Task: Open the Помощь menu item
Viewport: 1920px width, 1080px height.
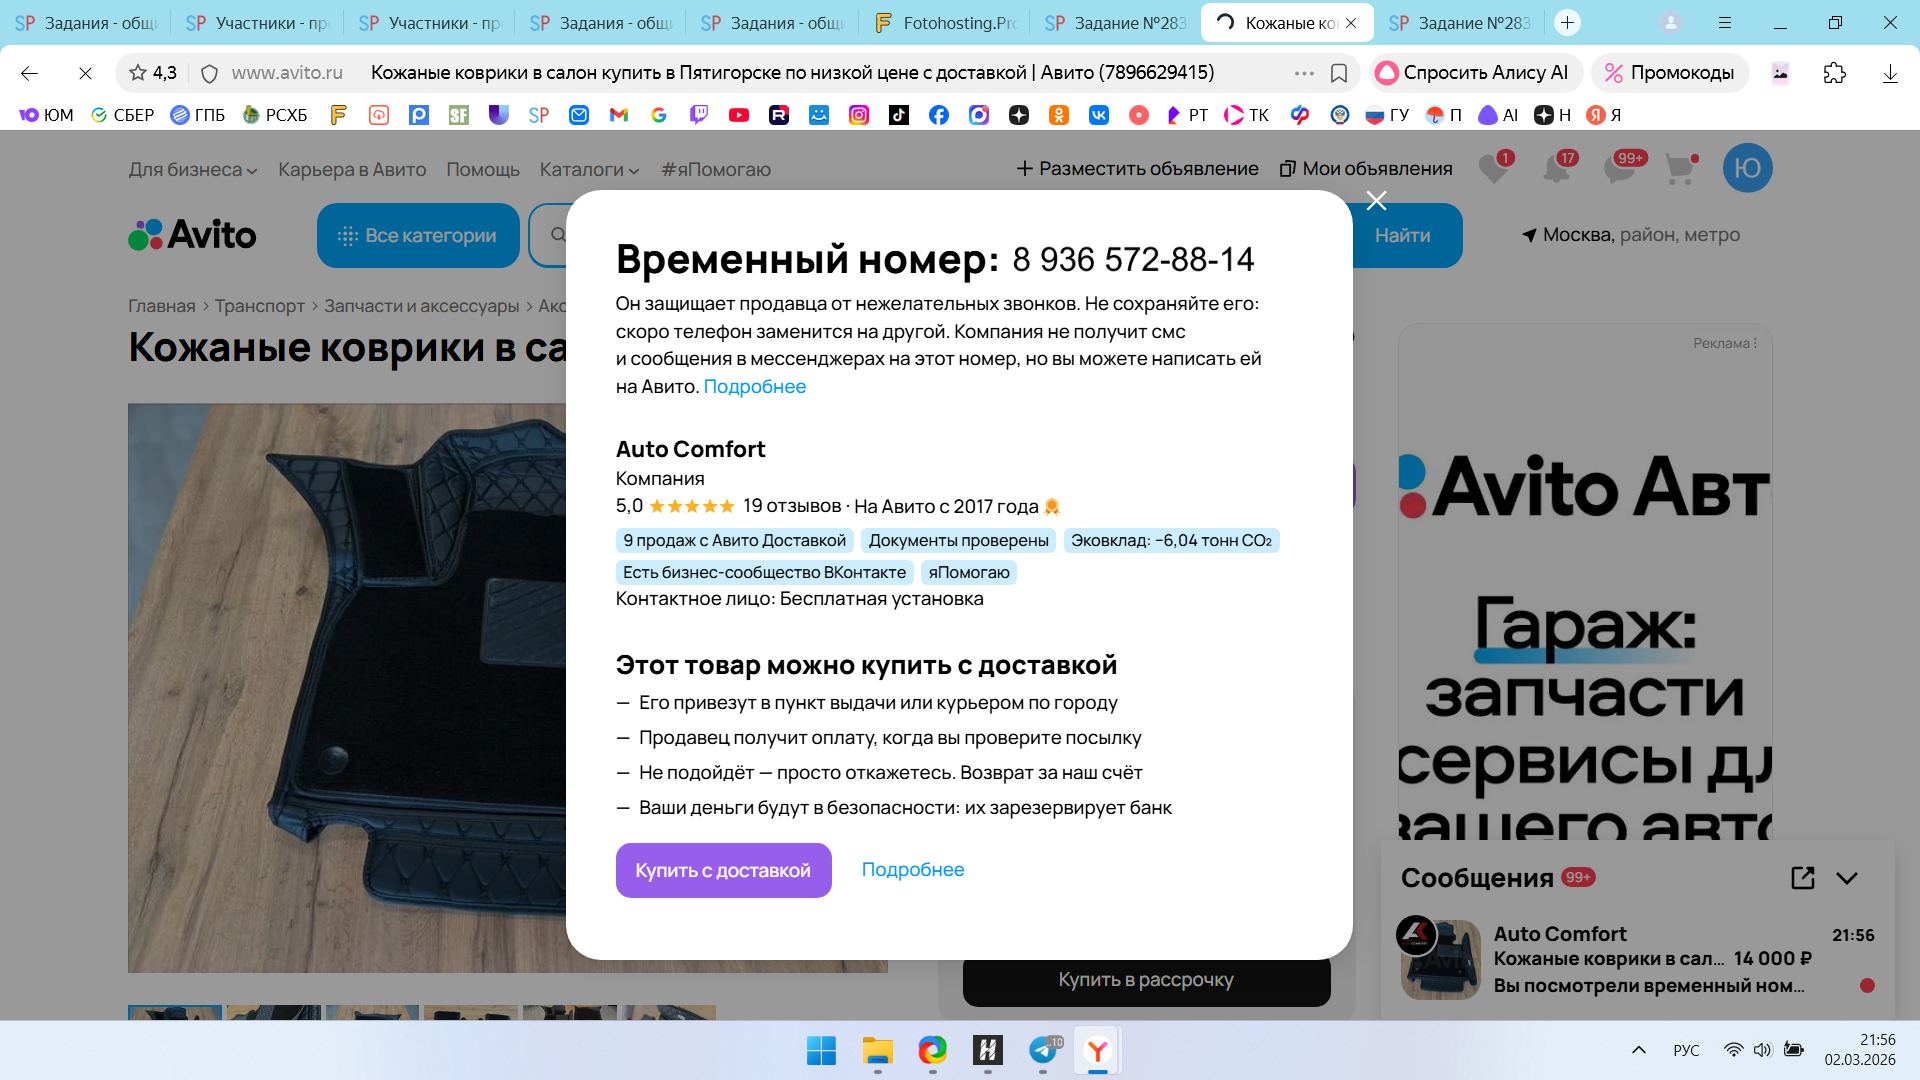Action: [x=483, y=170]
